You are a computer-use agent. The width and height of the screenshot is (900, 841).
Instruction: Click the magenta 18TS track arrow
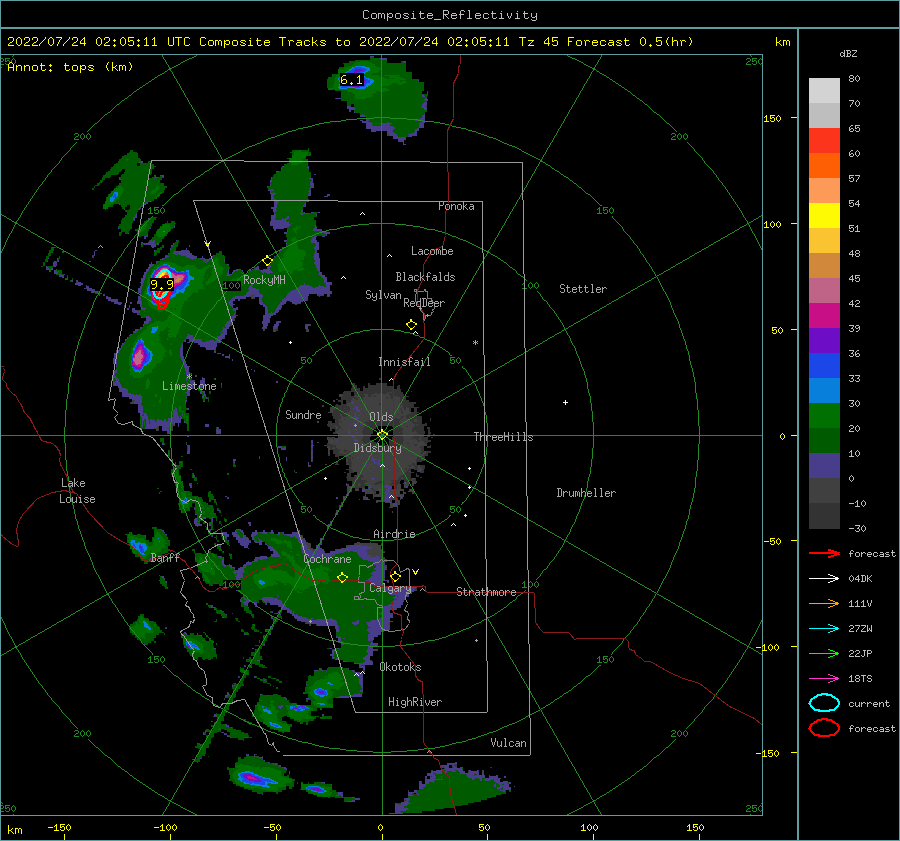[824, 678]
